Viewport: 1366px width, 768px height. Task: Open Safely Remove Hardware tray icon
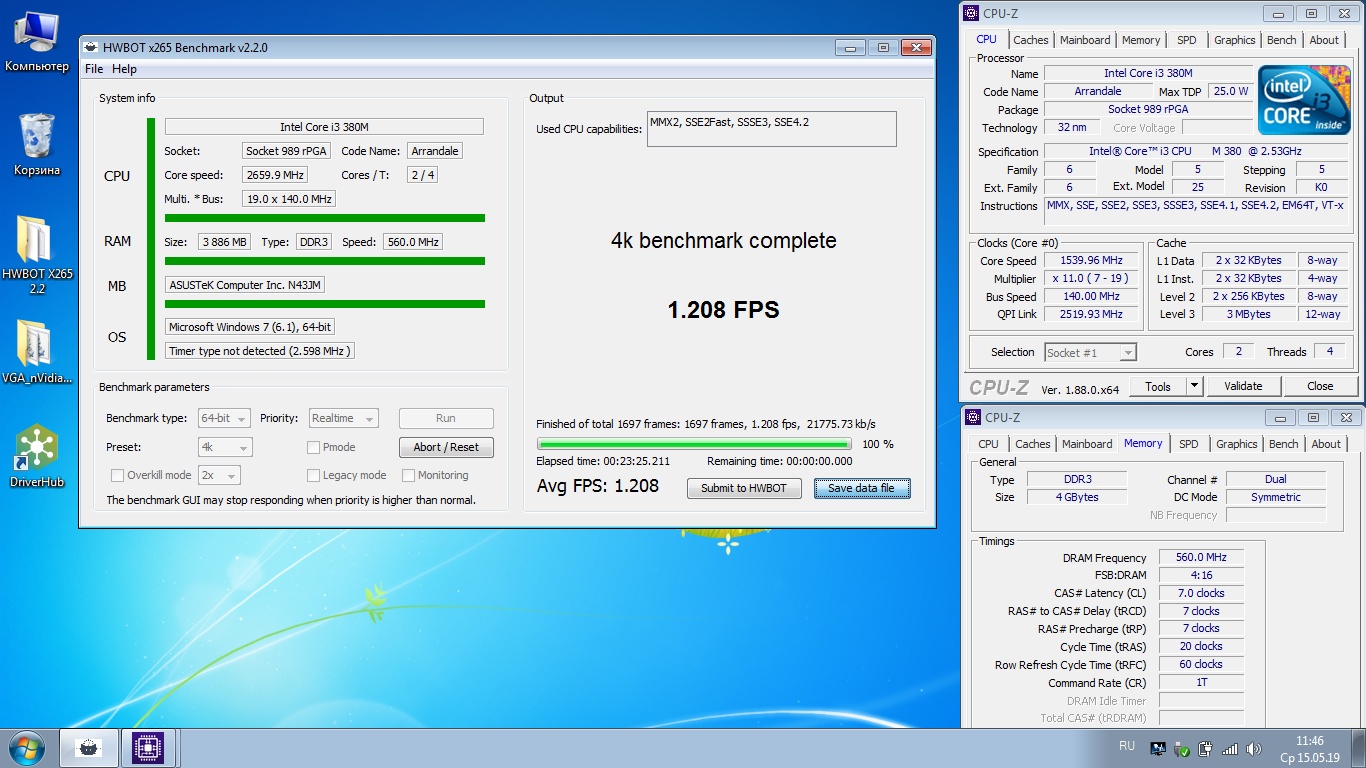click(x=1182, y=748)
